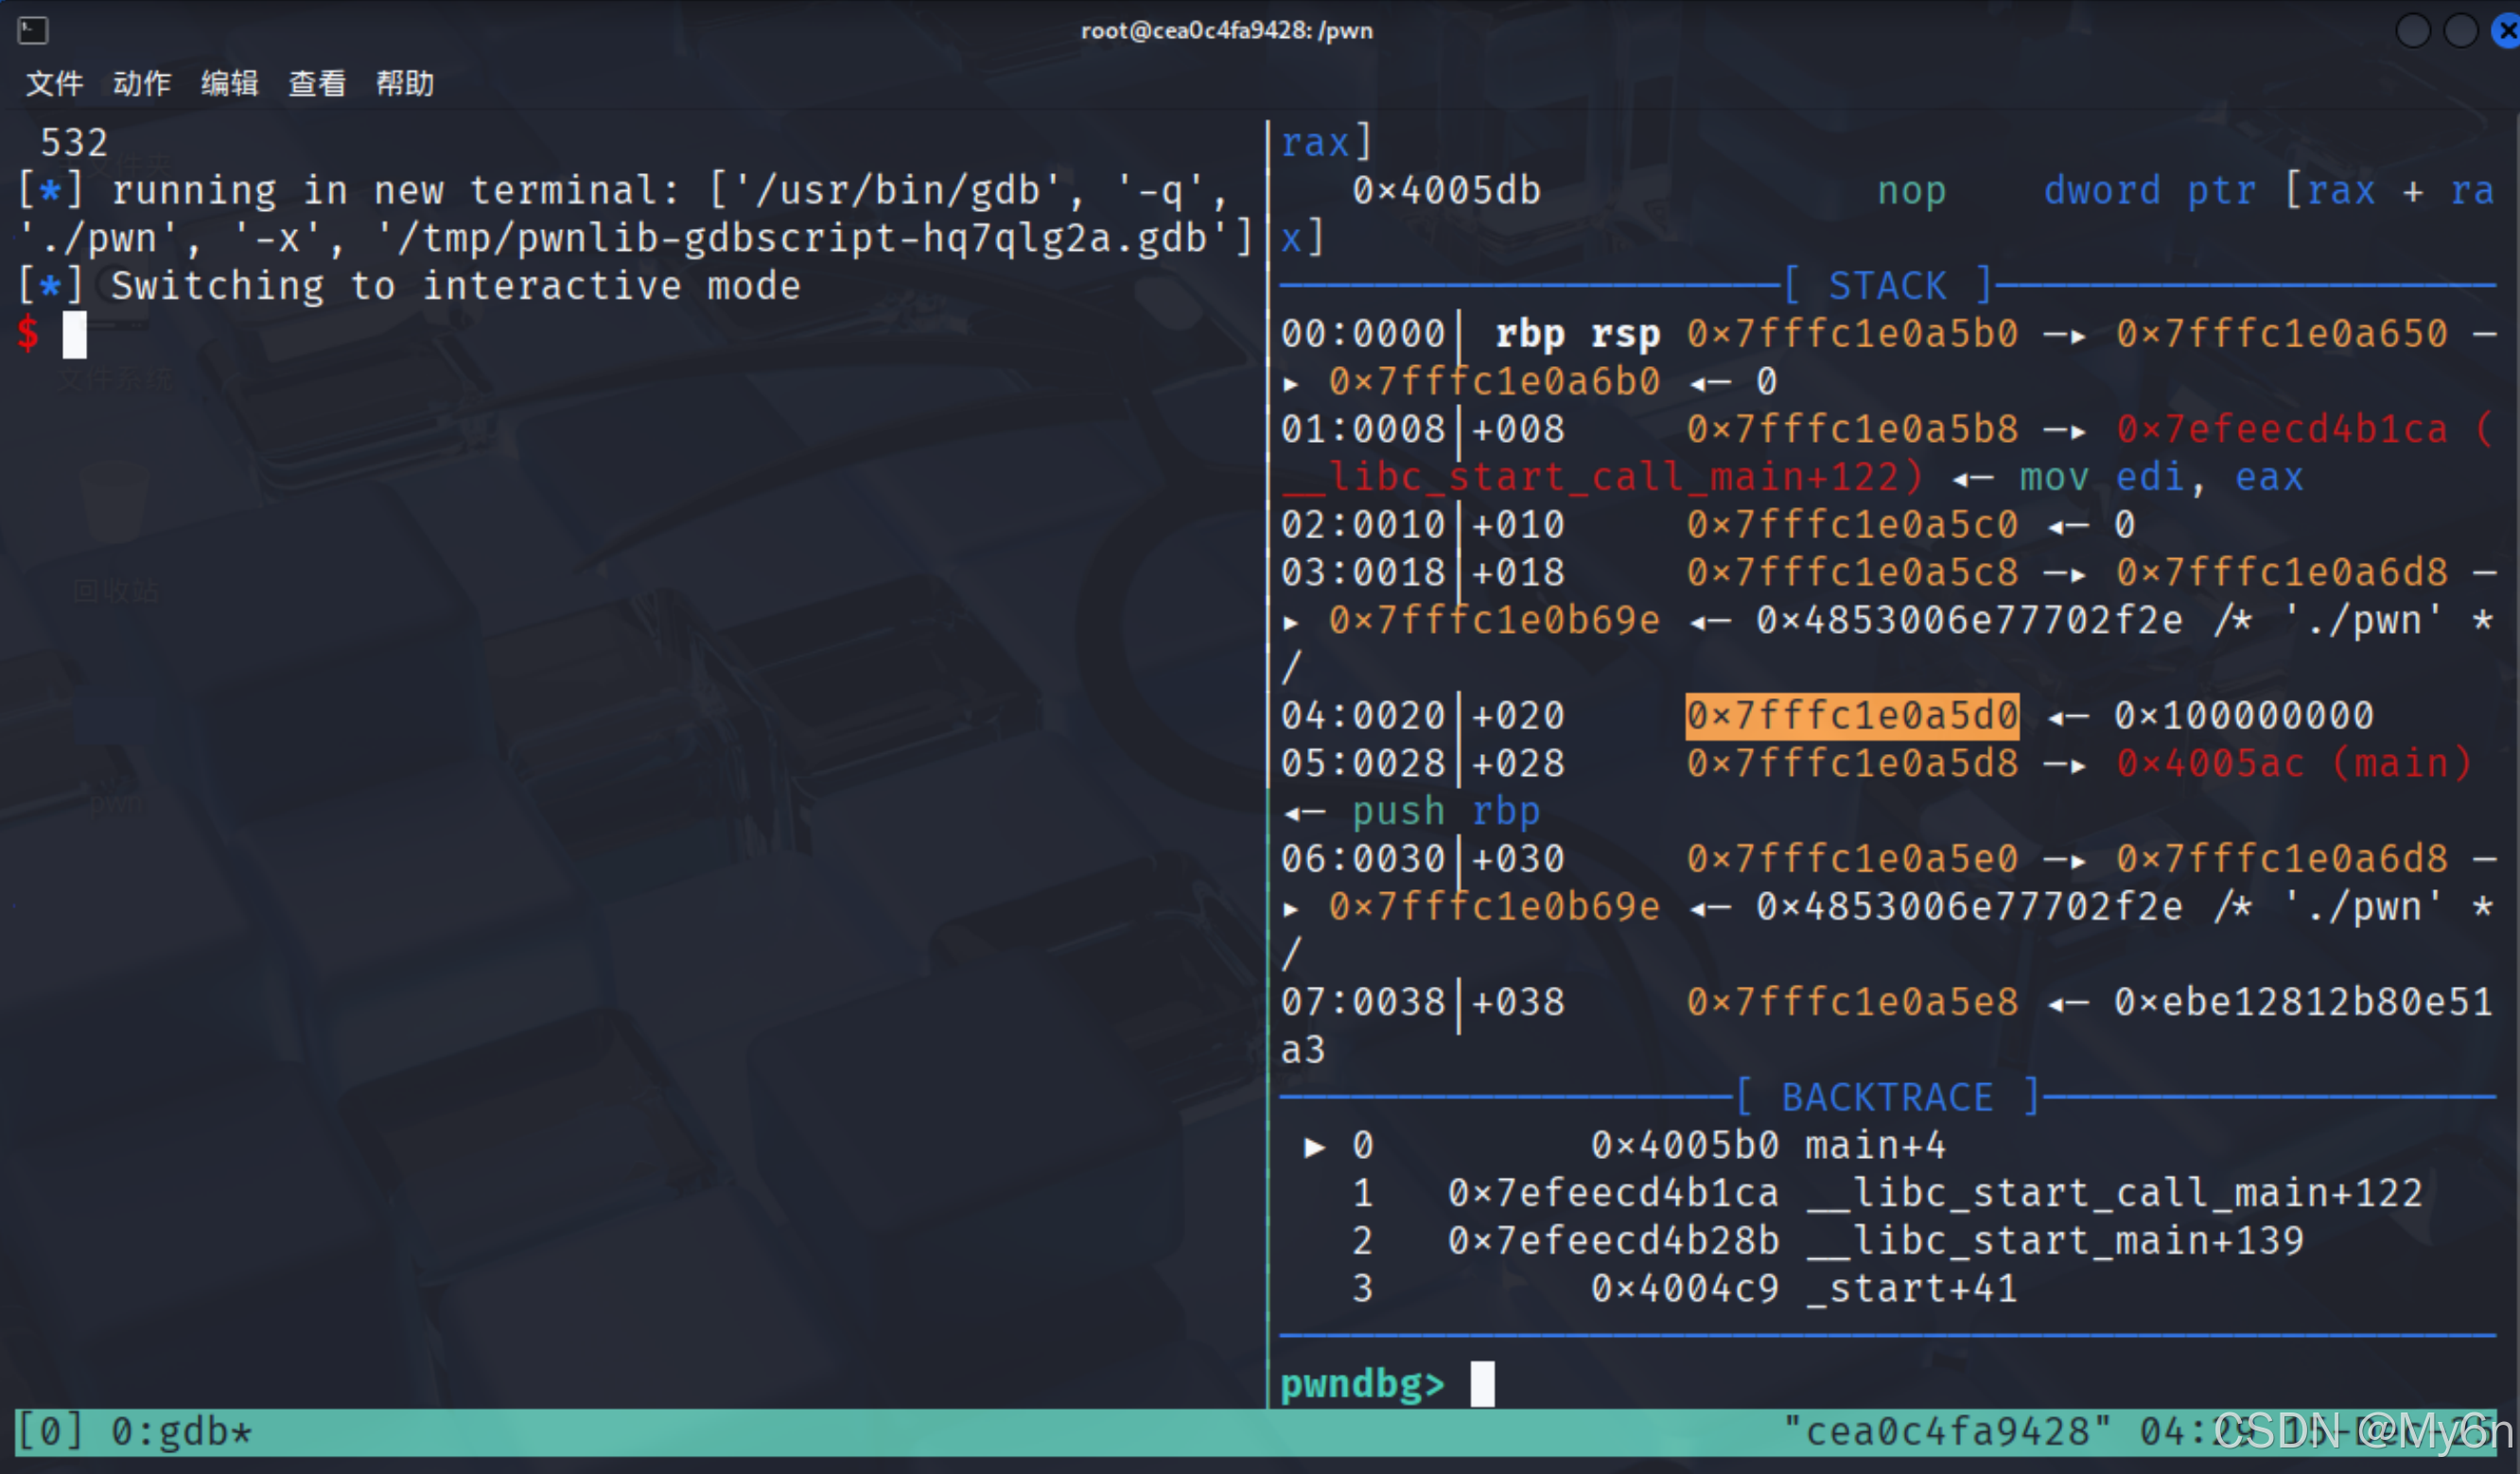
Task: Click the STACK section header
Action: (1888, 286)
